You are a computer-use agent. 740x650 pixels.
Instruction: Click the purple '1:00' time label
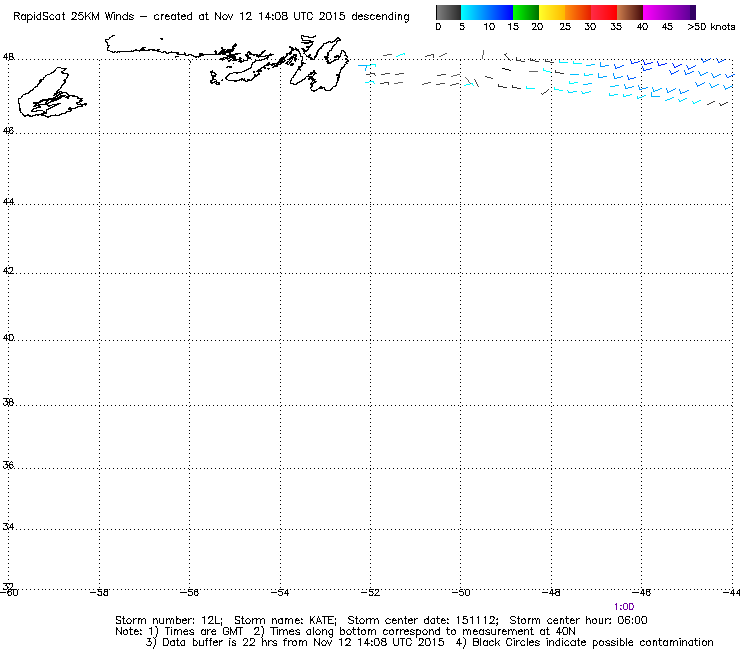(x=624, y=607)
